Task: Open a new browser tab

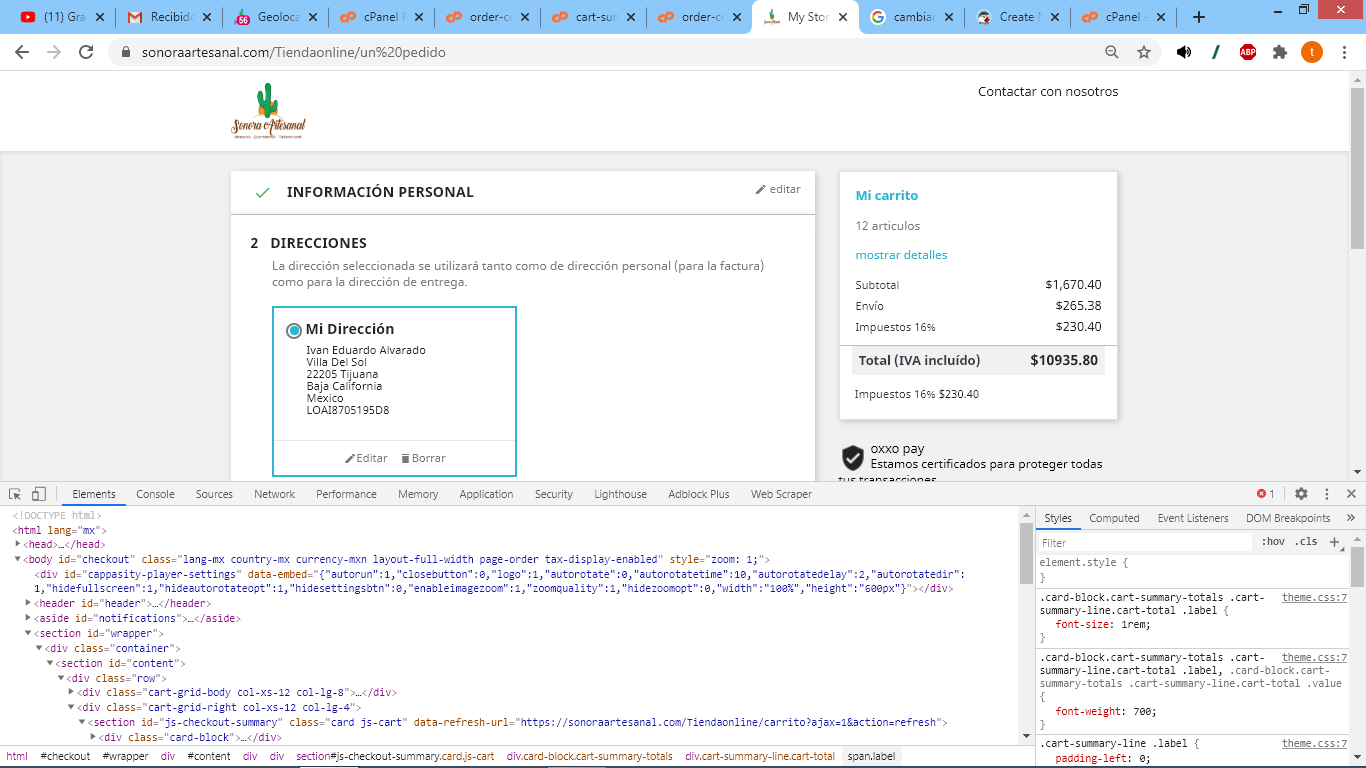Action: (x=1199, y=17)
